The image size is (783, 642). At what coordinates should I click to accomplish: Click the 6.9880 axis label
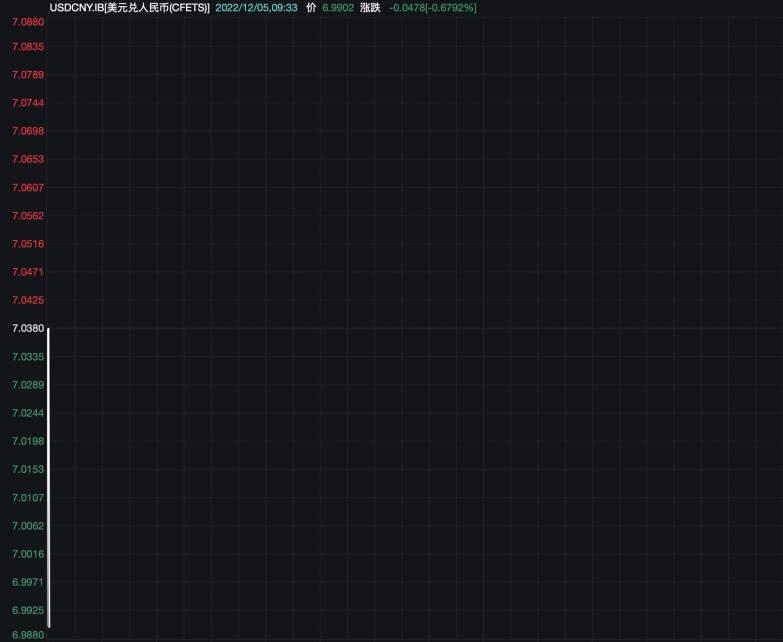[x=28, y=635]
